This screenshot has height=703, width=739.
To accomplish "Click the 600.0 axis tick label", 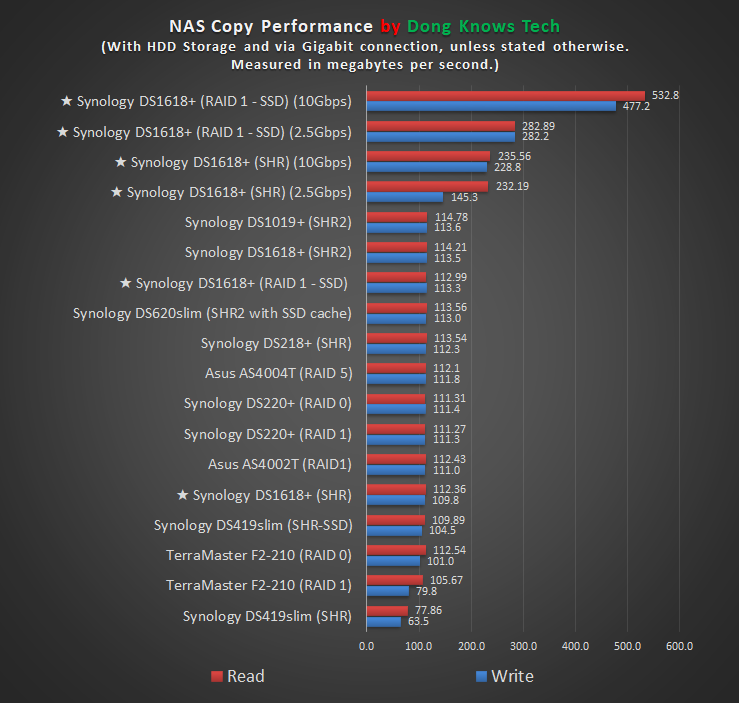I will (x=679, y=646).
